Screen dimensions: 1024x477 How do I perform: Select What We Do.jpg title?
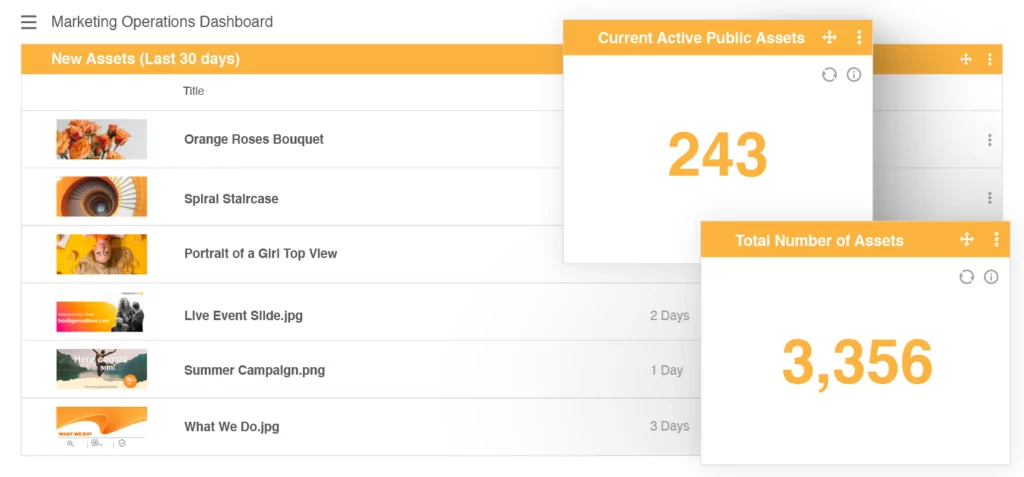pyautogui.click(x=231, y=427)
